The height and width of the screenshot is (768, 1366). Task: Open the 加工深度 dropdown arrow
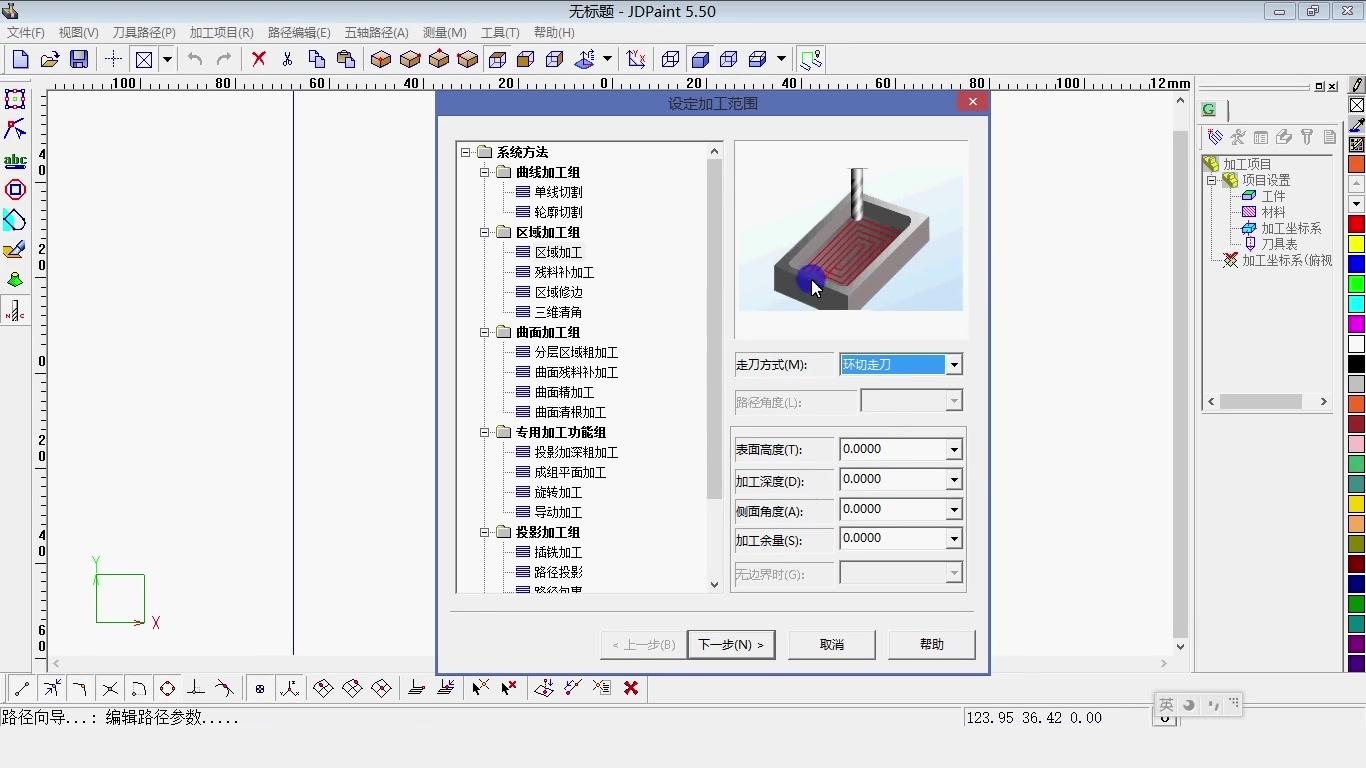click(x=954, y=479)
